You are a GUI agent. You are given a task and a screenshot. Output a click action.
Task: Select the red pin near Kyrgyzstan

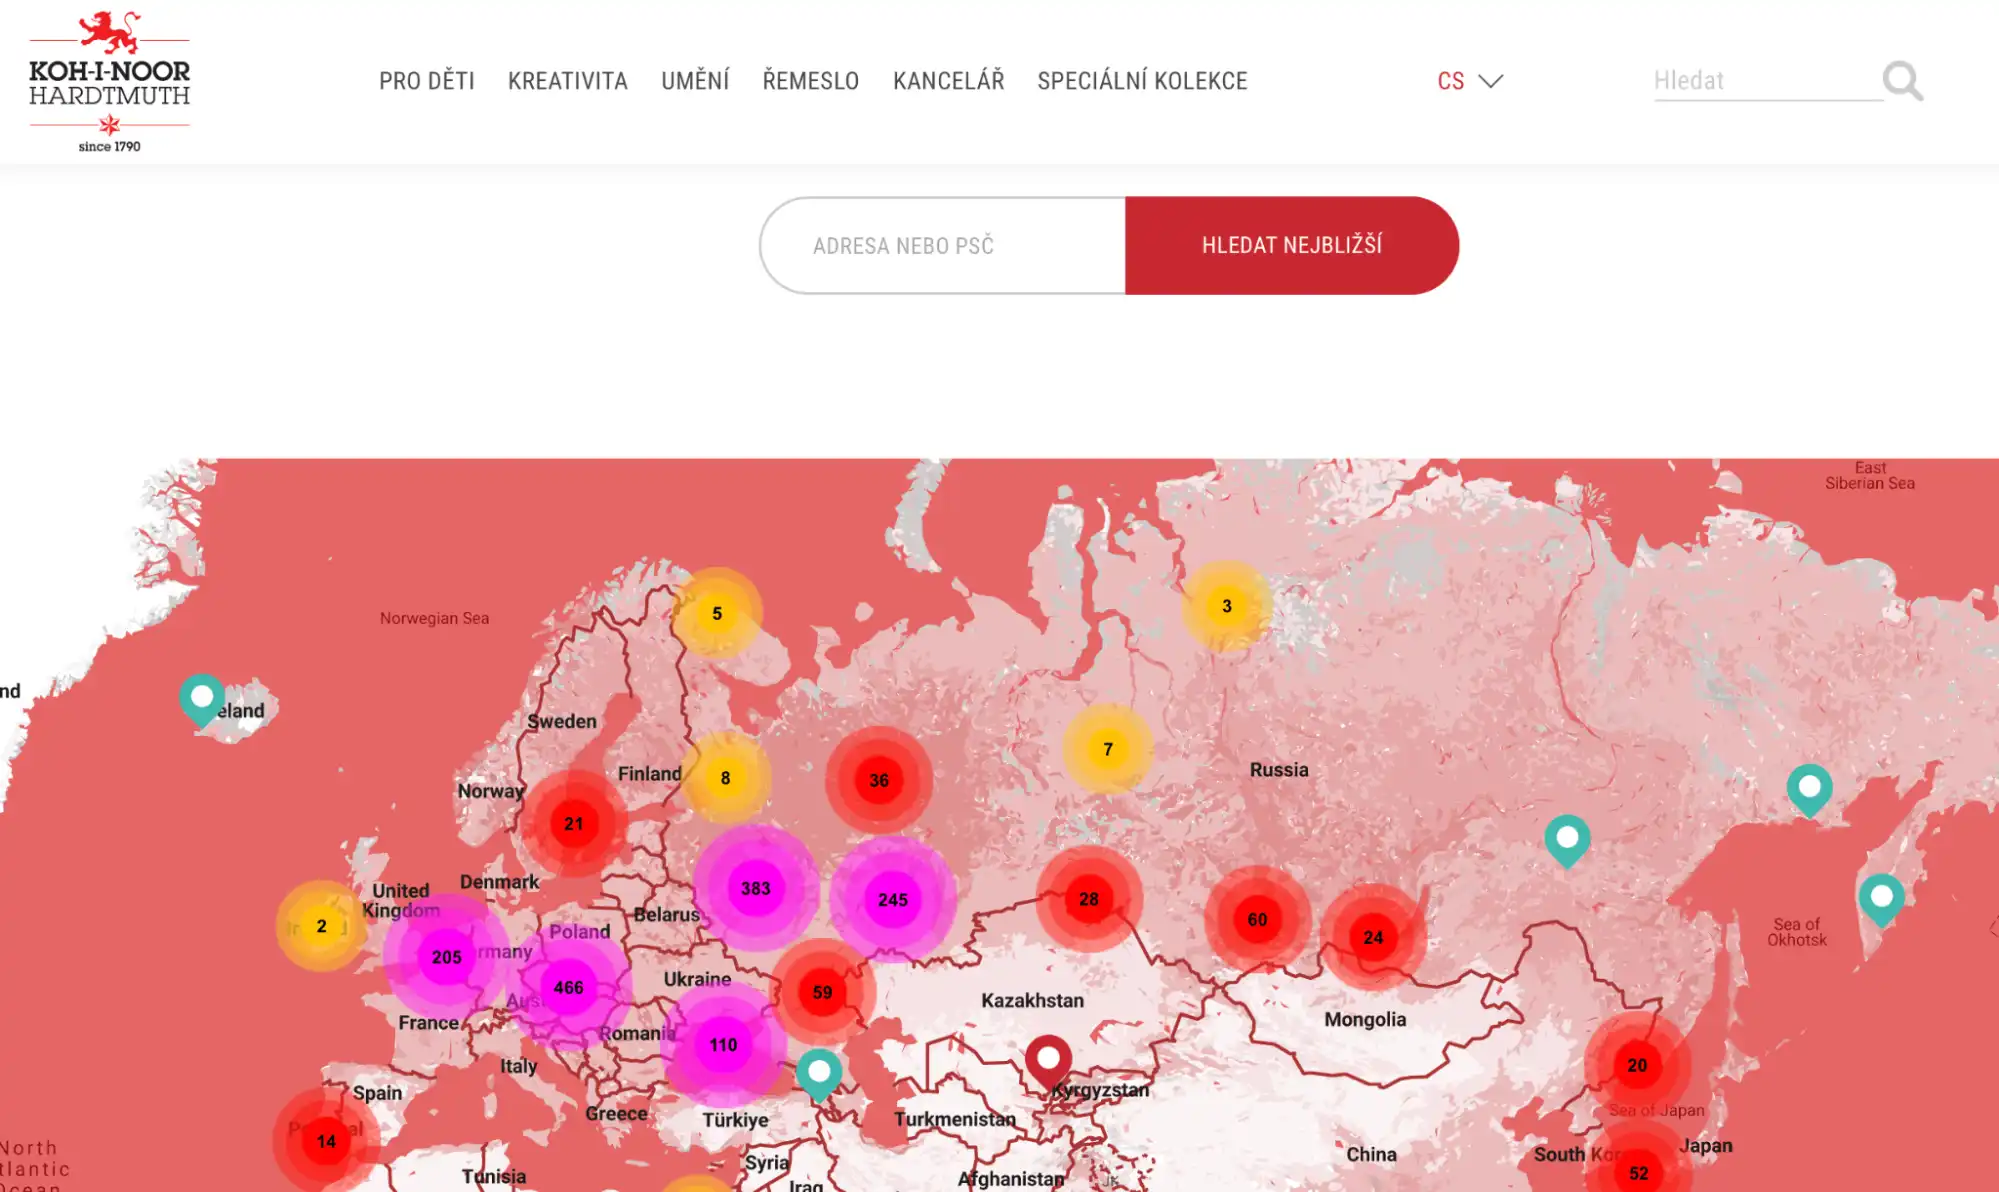coord(1048,1061)
